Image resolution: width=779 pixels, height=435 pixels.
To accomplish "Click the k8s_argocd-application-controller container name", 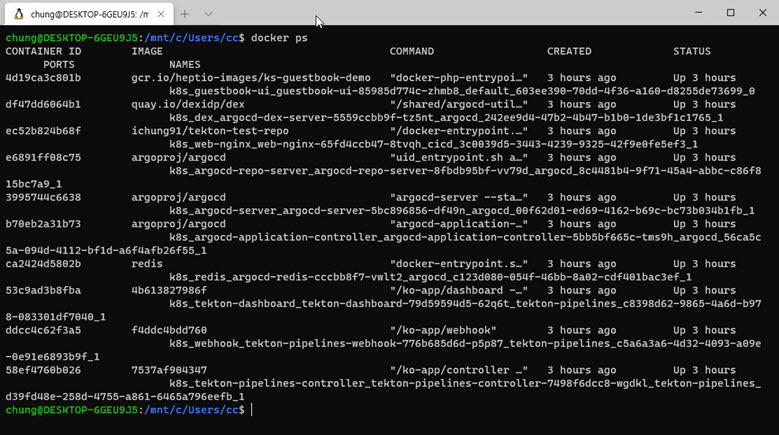I will tap(465, 237).
